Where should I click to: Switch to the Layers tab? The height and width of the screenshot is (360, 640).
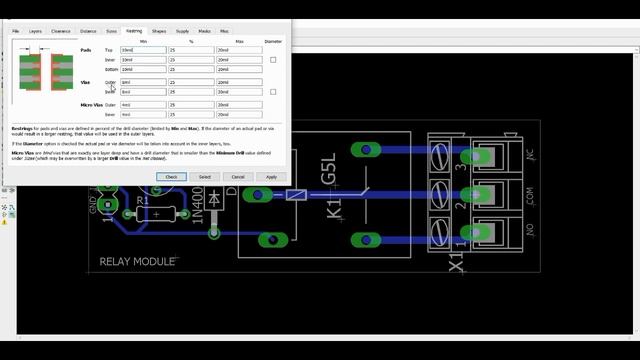click(x=35, y=31)
